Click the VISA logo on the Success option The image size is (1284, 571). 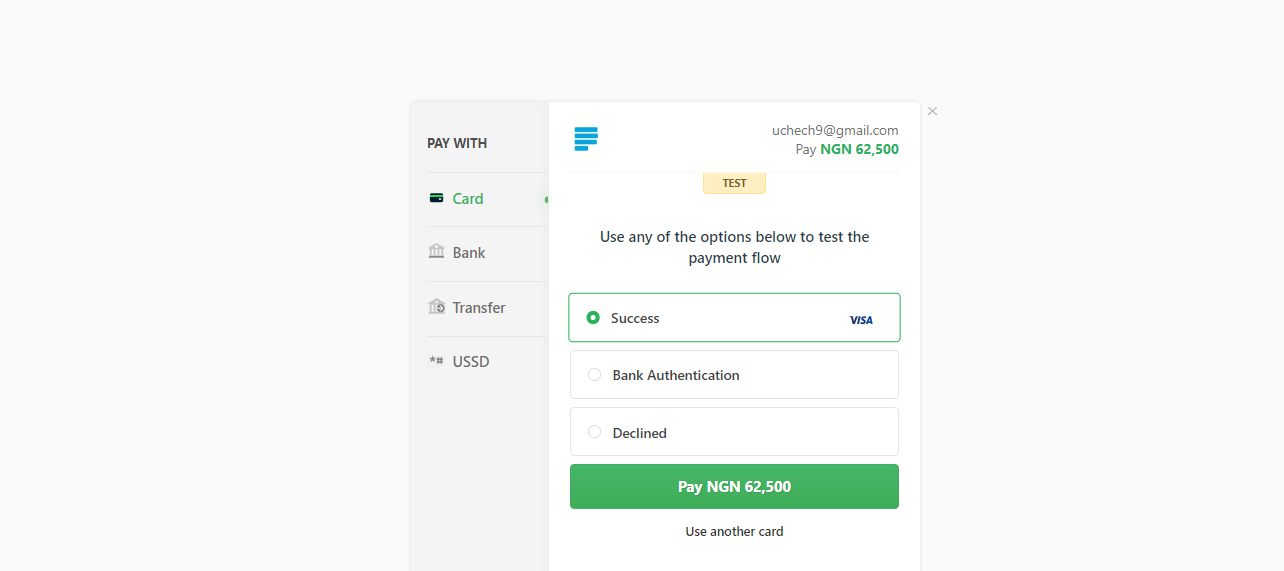pos(861,320)
